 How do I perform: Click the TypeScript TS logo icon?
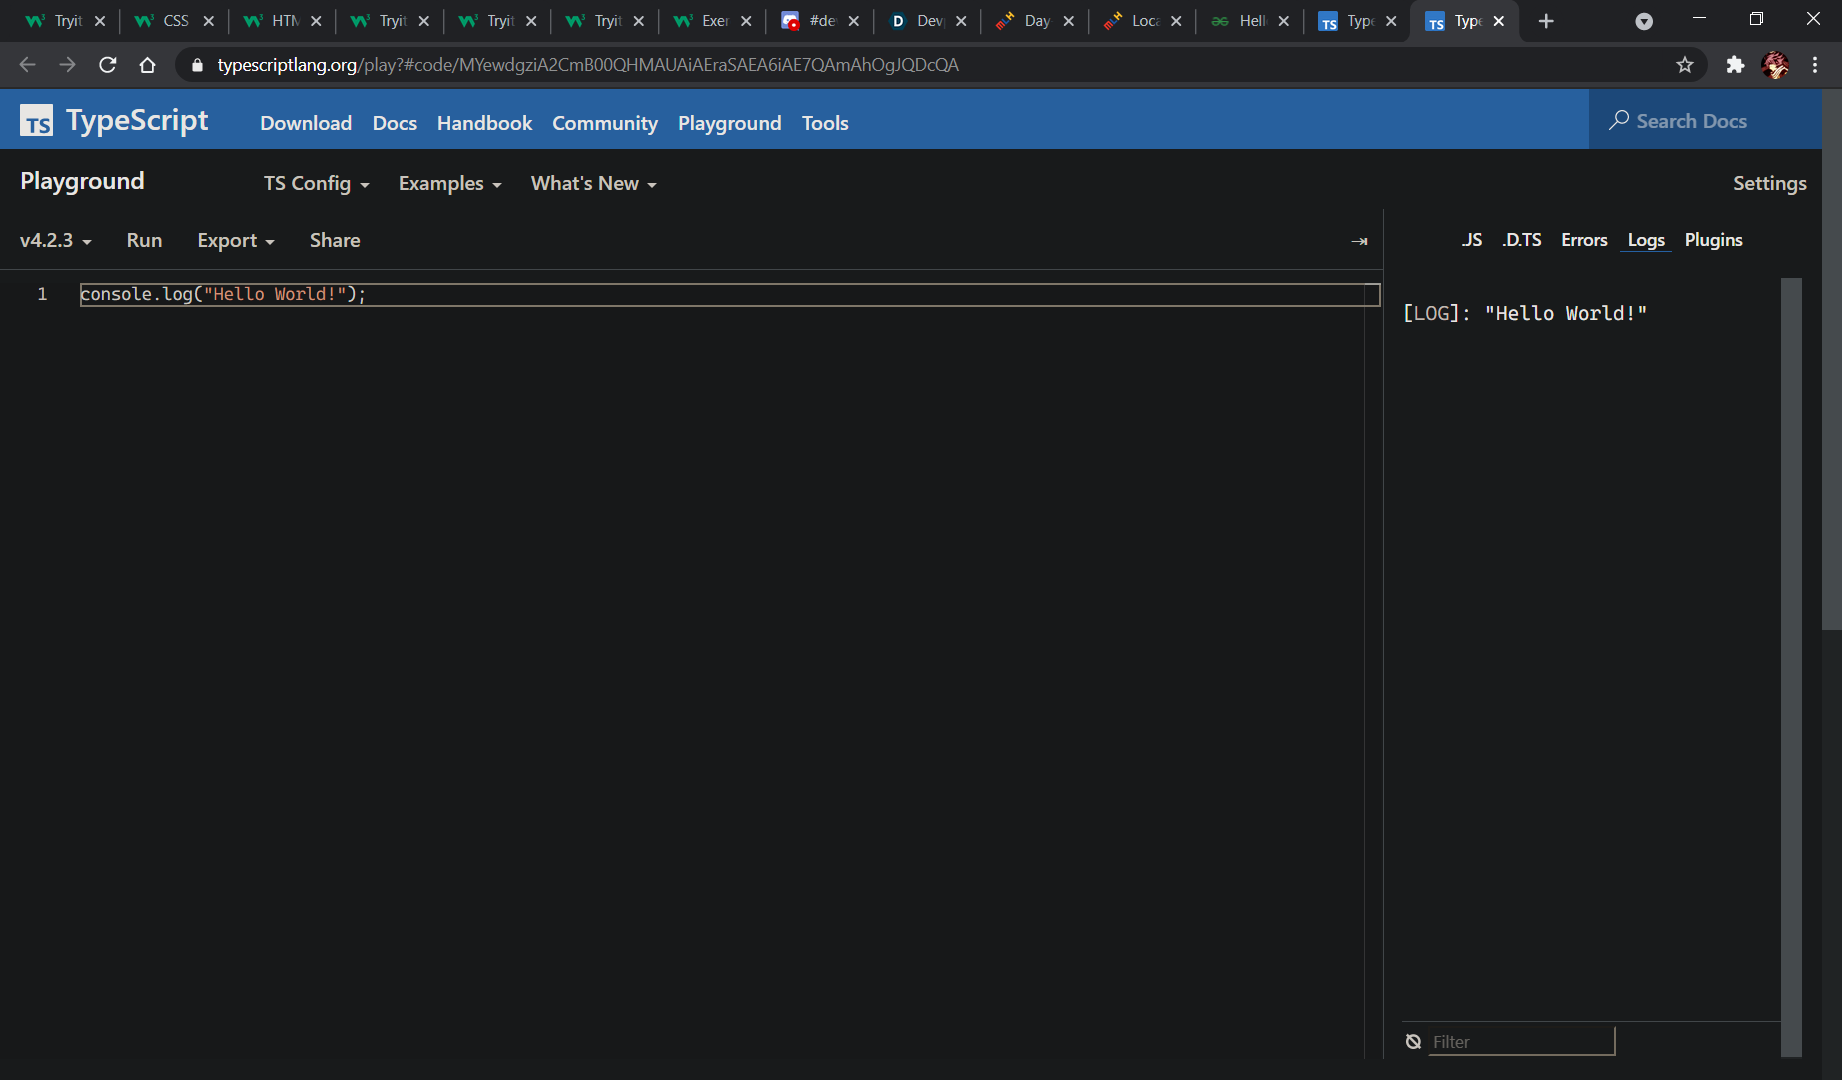coord(37,121)
